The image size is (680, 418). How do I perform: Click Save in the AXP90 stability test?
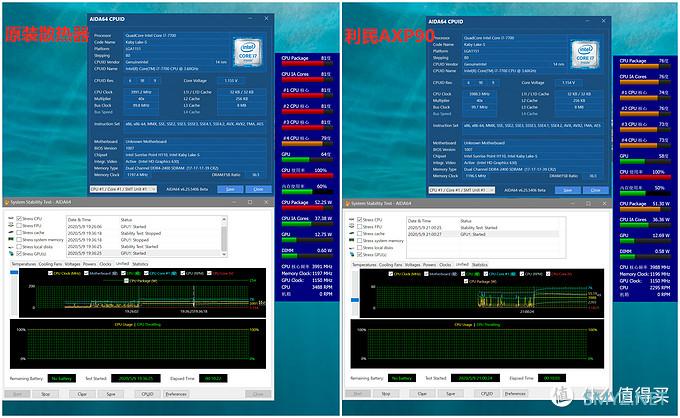pos(451,394)
